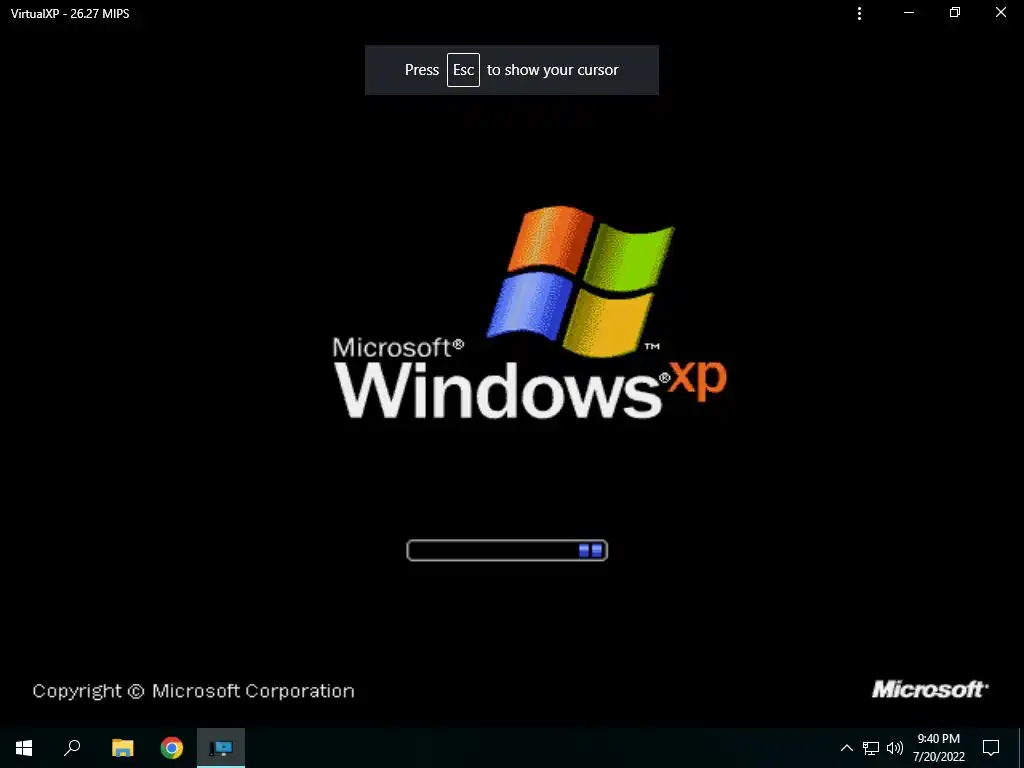Launch File Explorer from the taskbar
Viewport: 1024px width, 768px height.
coord(122,748)
